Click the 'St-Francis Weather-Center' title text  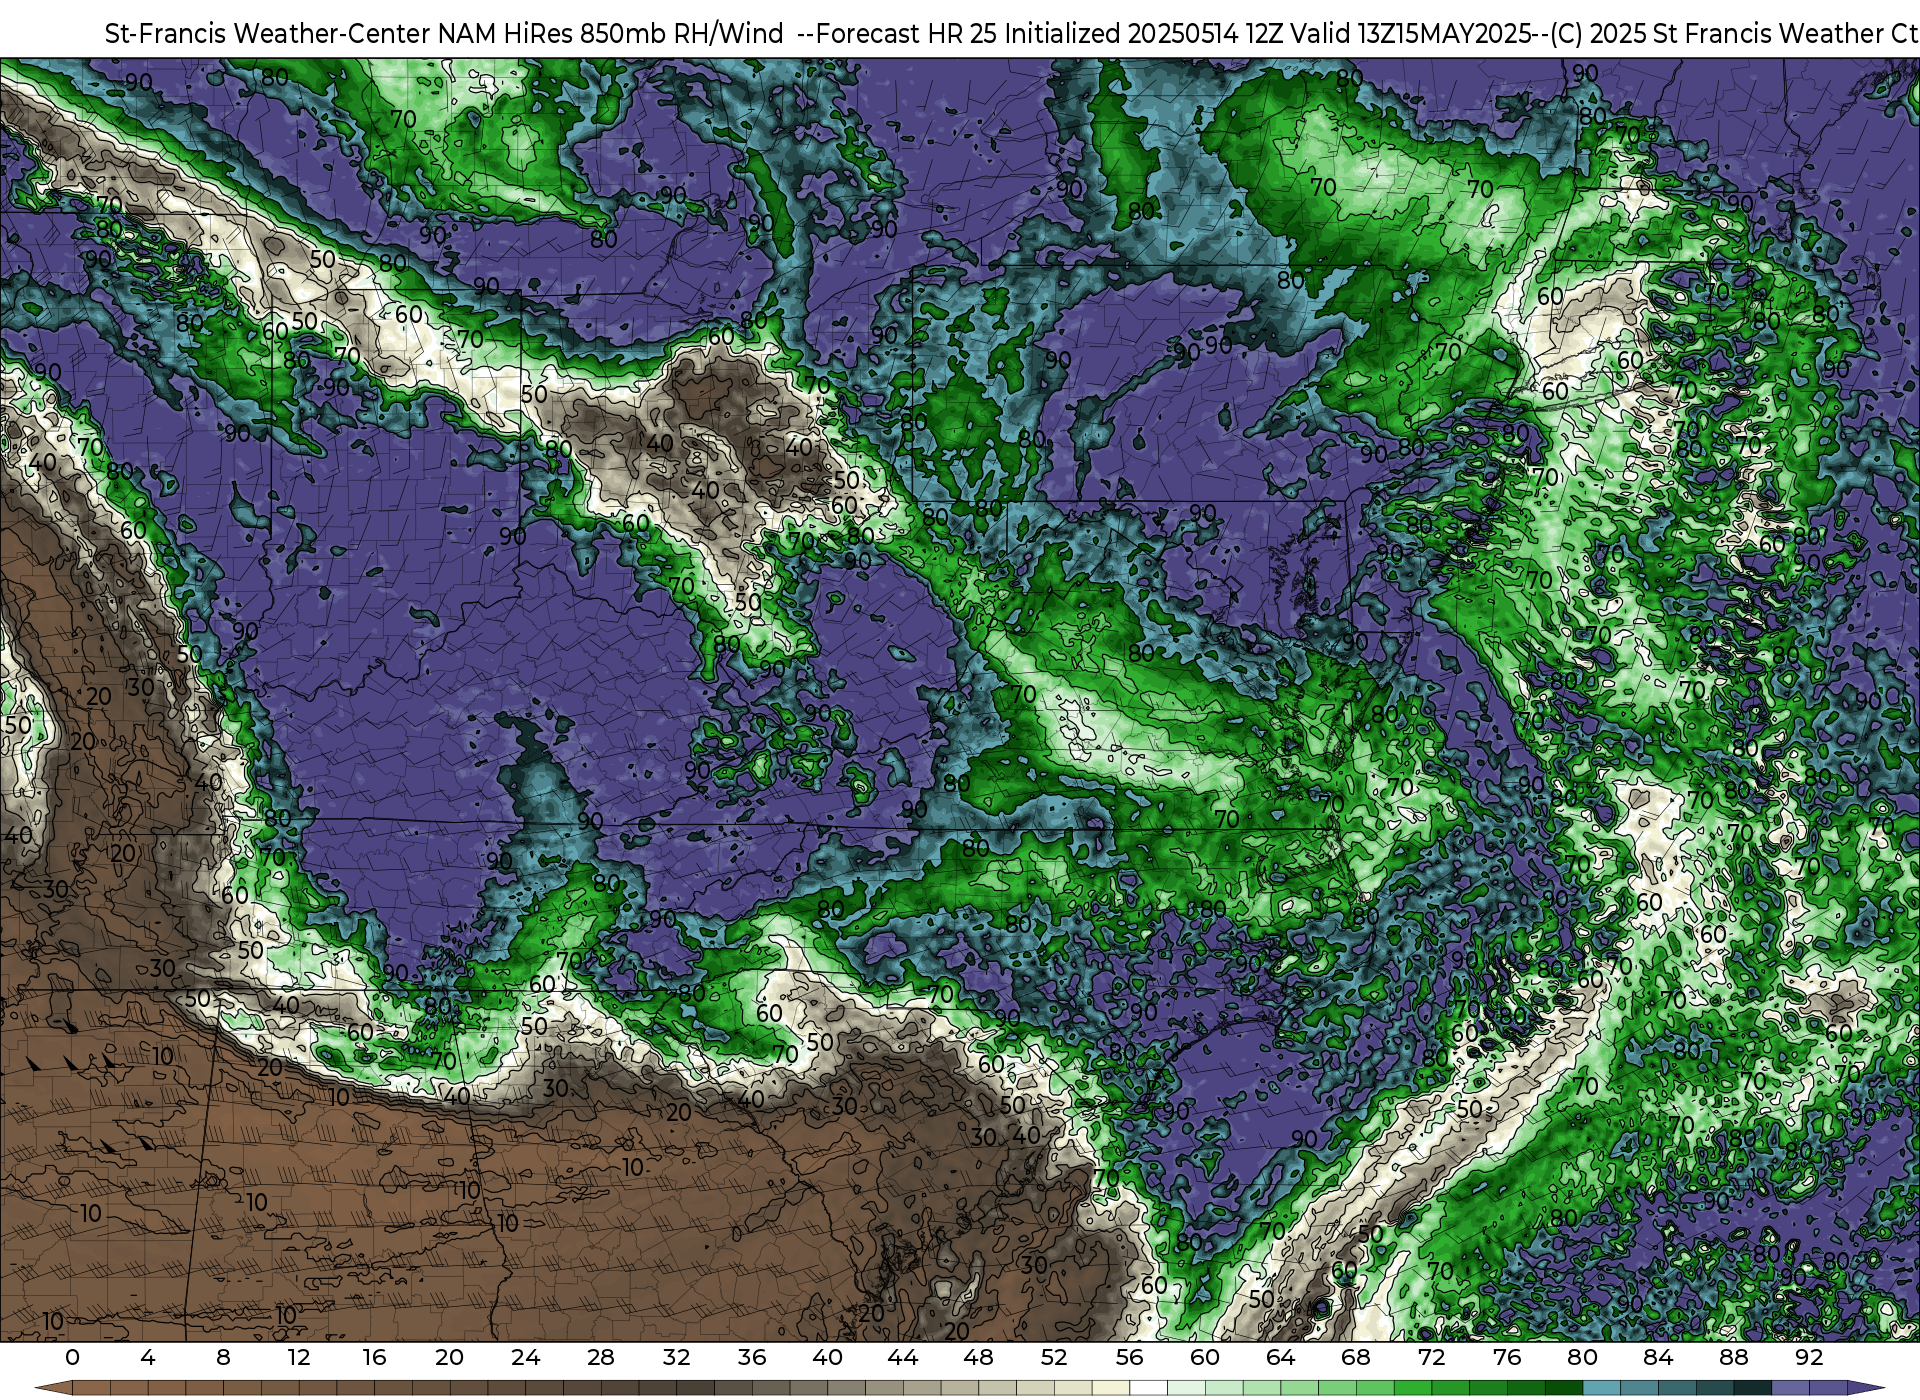[x=267, y=34]
